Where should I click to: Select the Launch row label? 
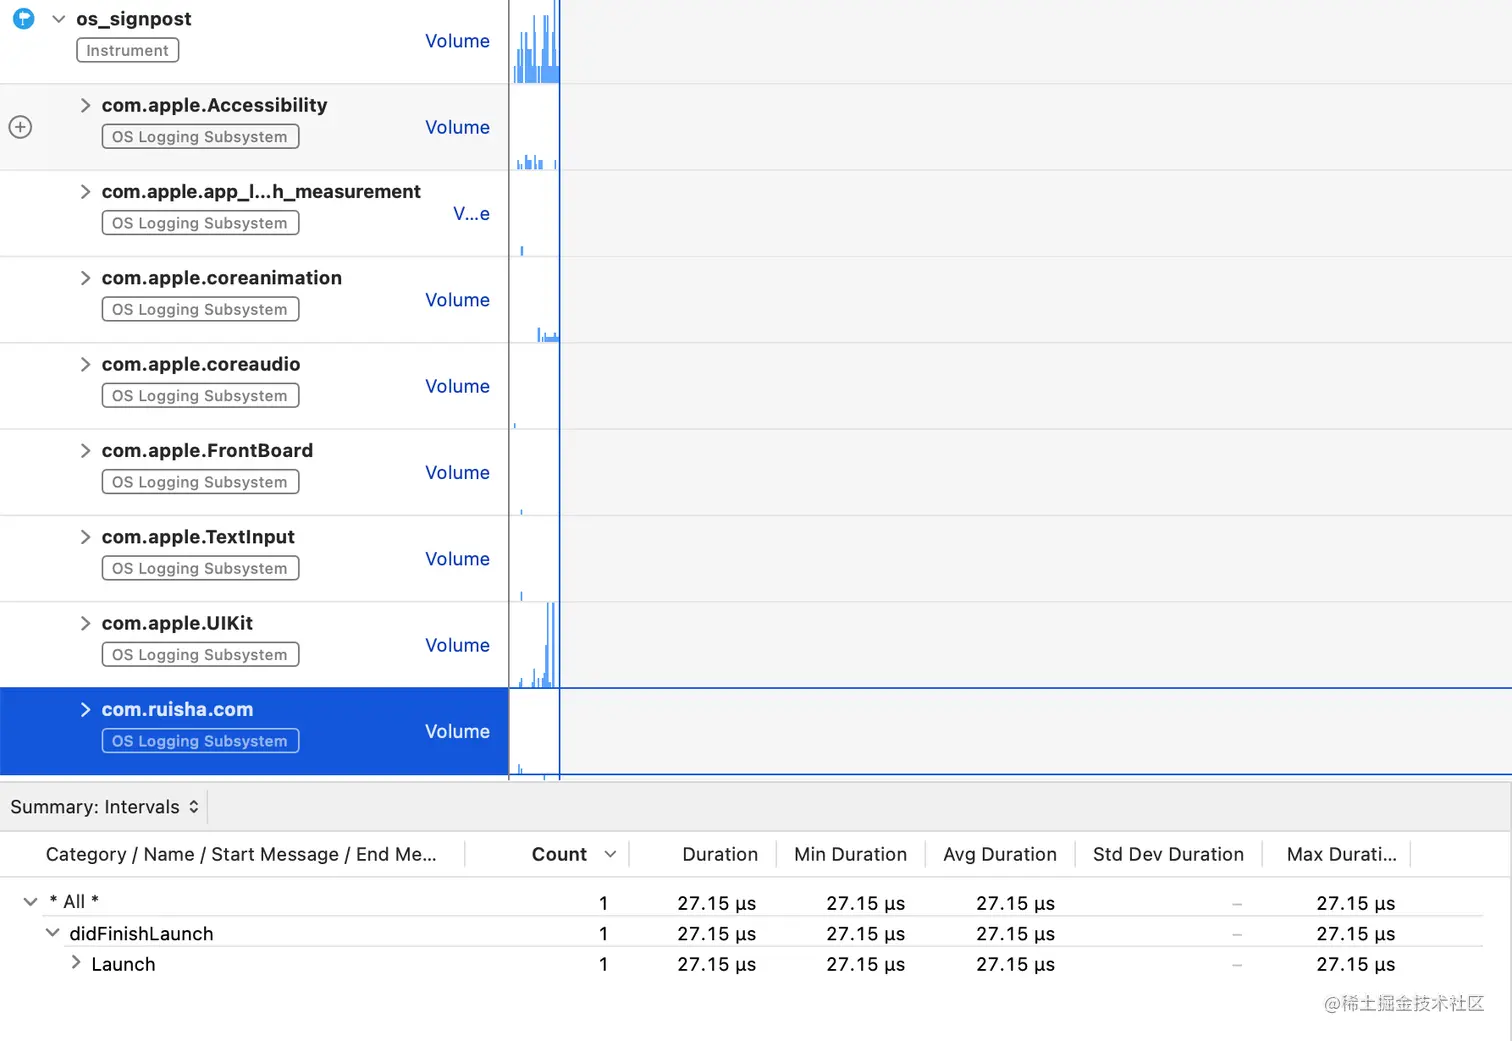[x=123, y=964]
